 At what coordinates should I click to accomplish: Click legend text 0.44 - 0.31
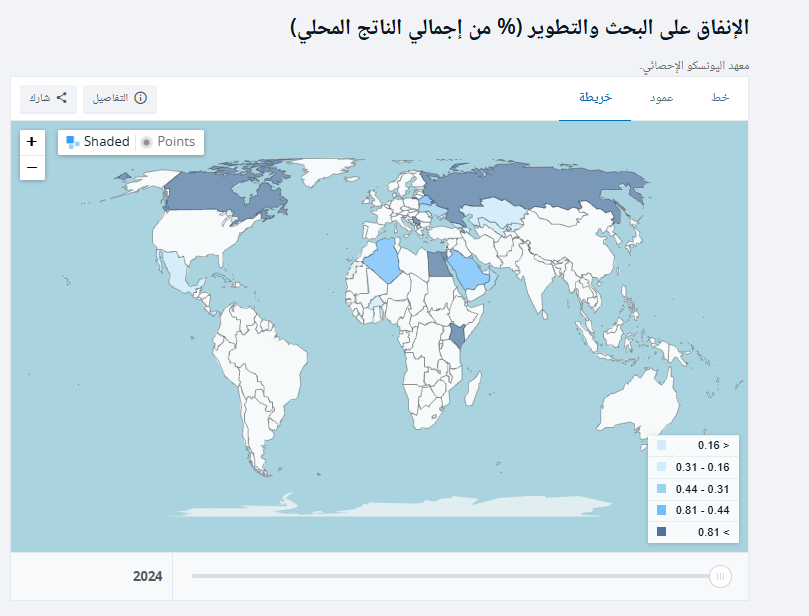point(702,489)
